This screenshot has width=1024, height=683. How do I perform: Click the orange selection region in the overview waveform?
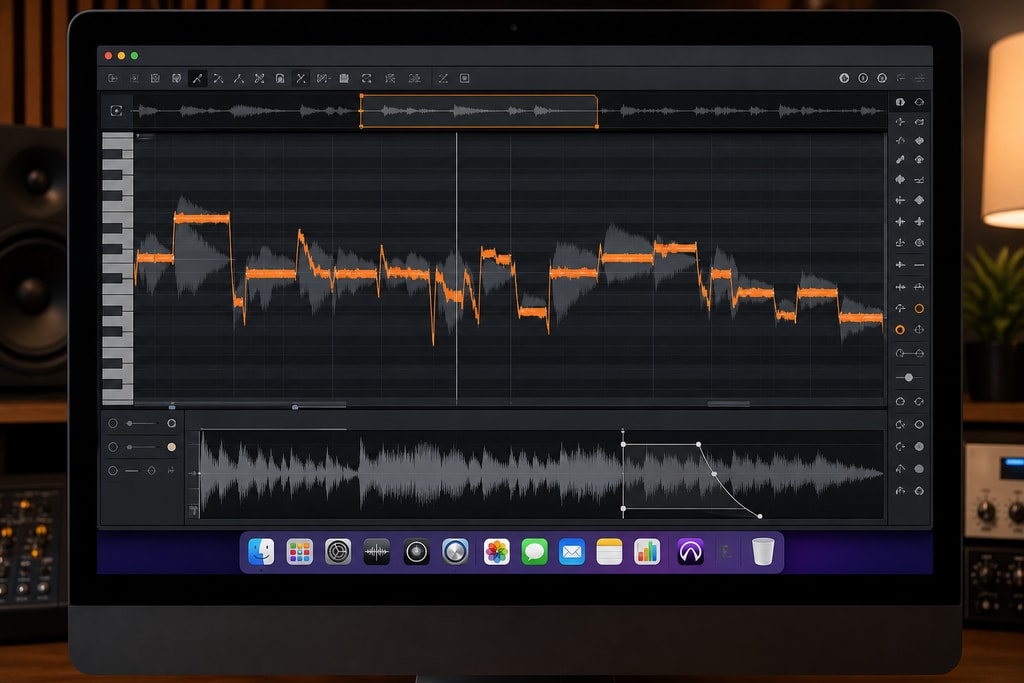479,111
